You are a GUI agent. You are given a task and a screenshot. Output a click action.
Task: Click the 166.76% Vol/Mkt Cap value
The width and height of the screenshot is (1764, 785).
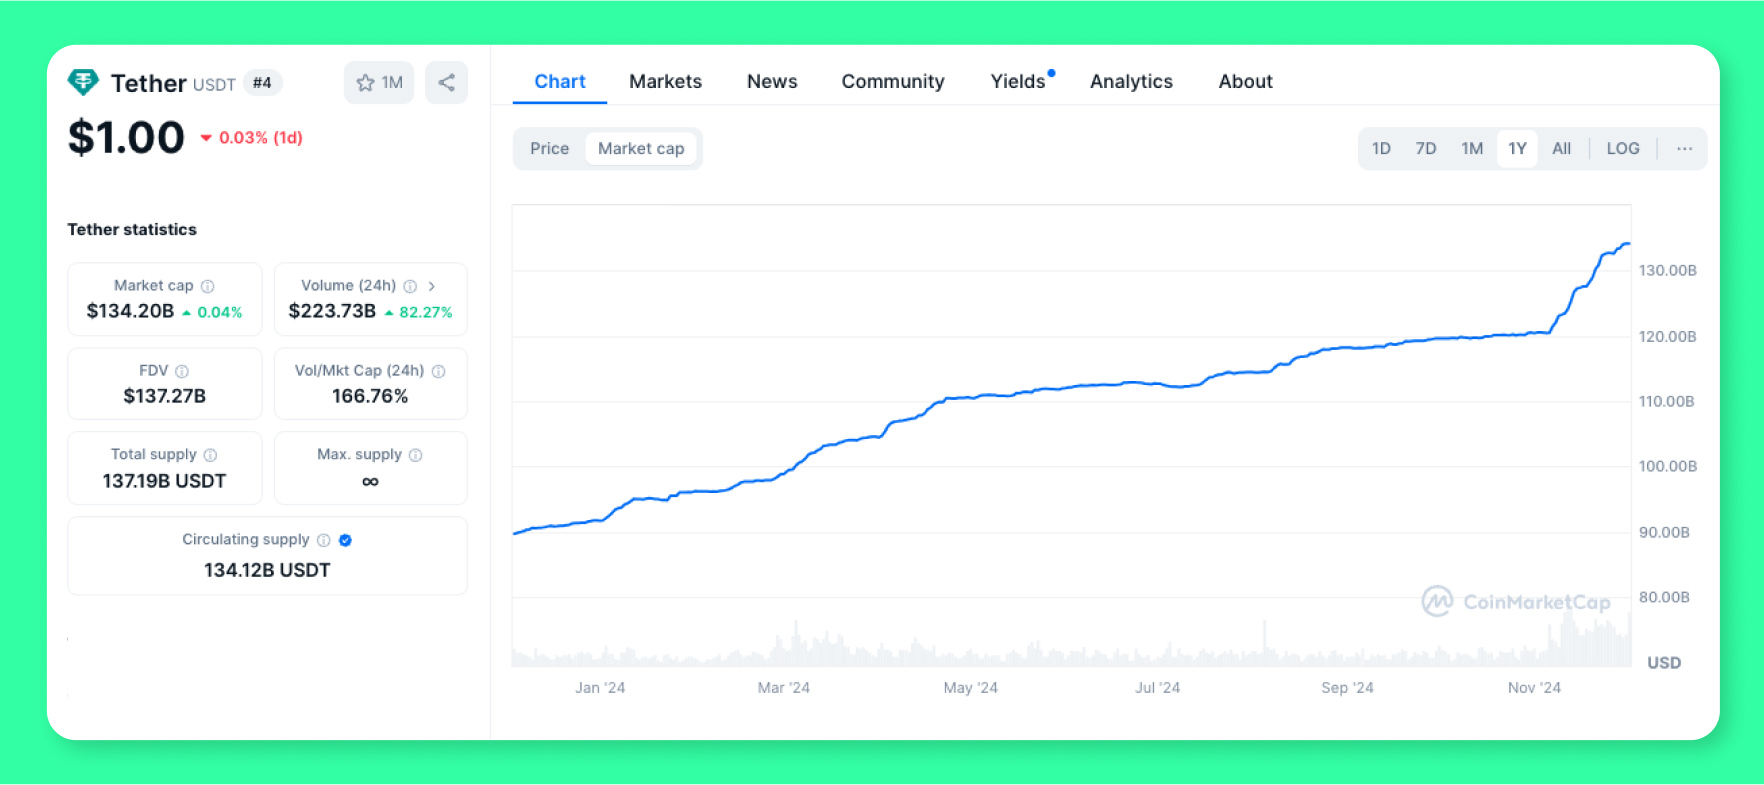370,396
